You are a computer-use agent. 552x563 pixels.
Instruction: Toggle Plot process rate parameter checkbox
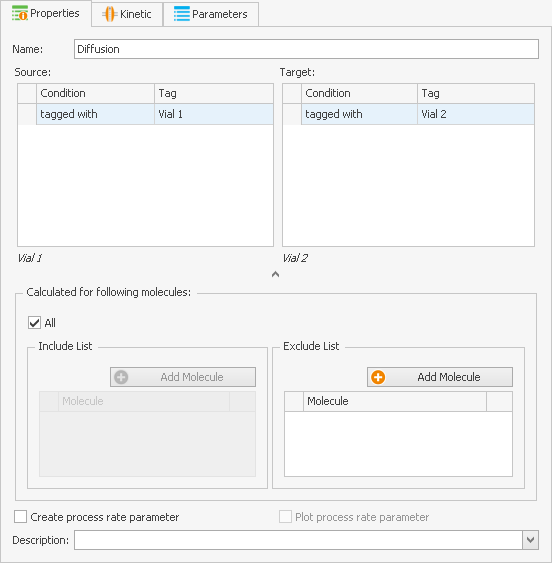tap(286, 517)
